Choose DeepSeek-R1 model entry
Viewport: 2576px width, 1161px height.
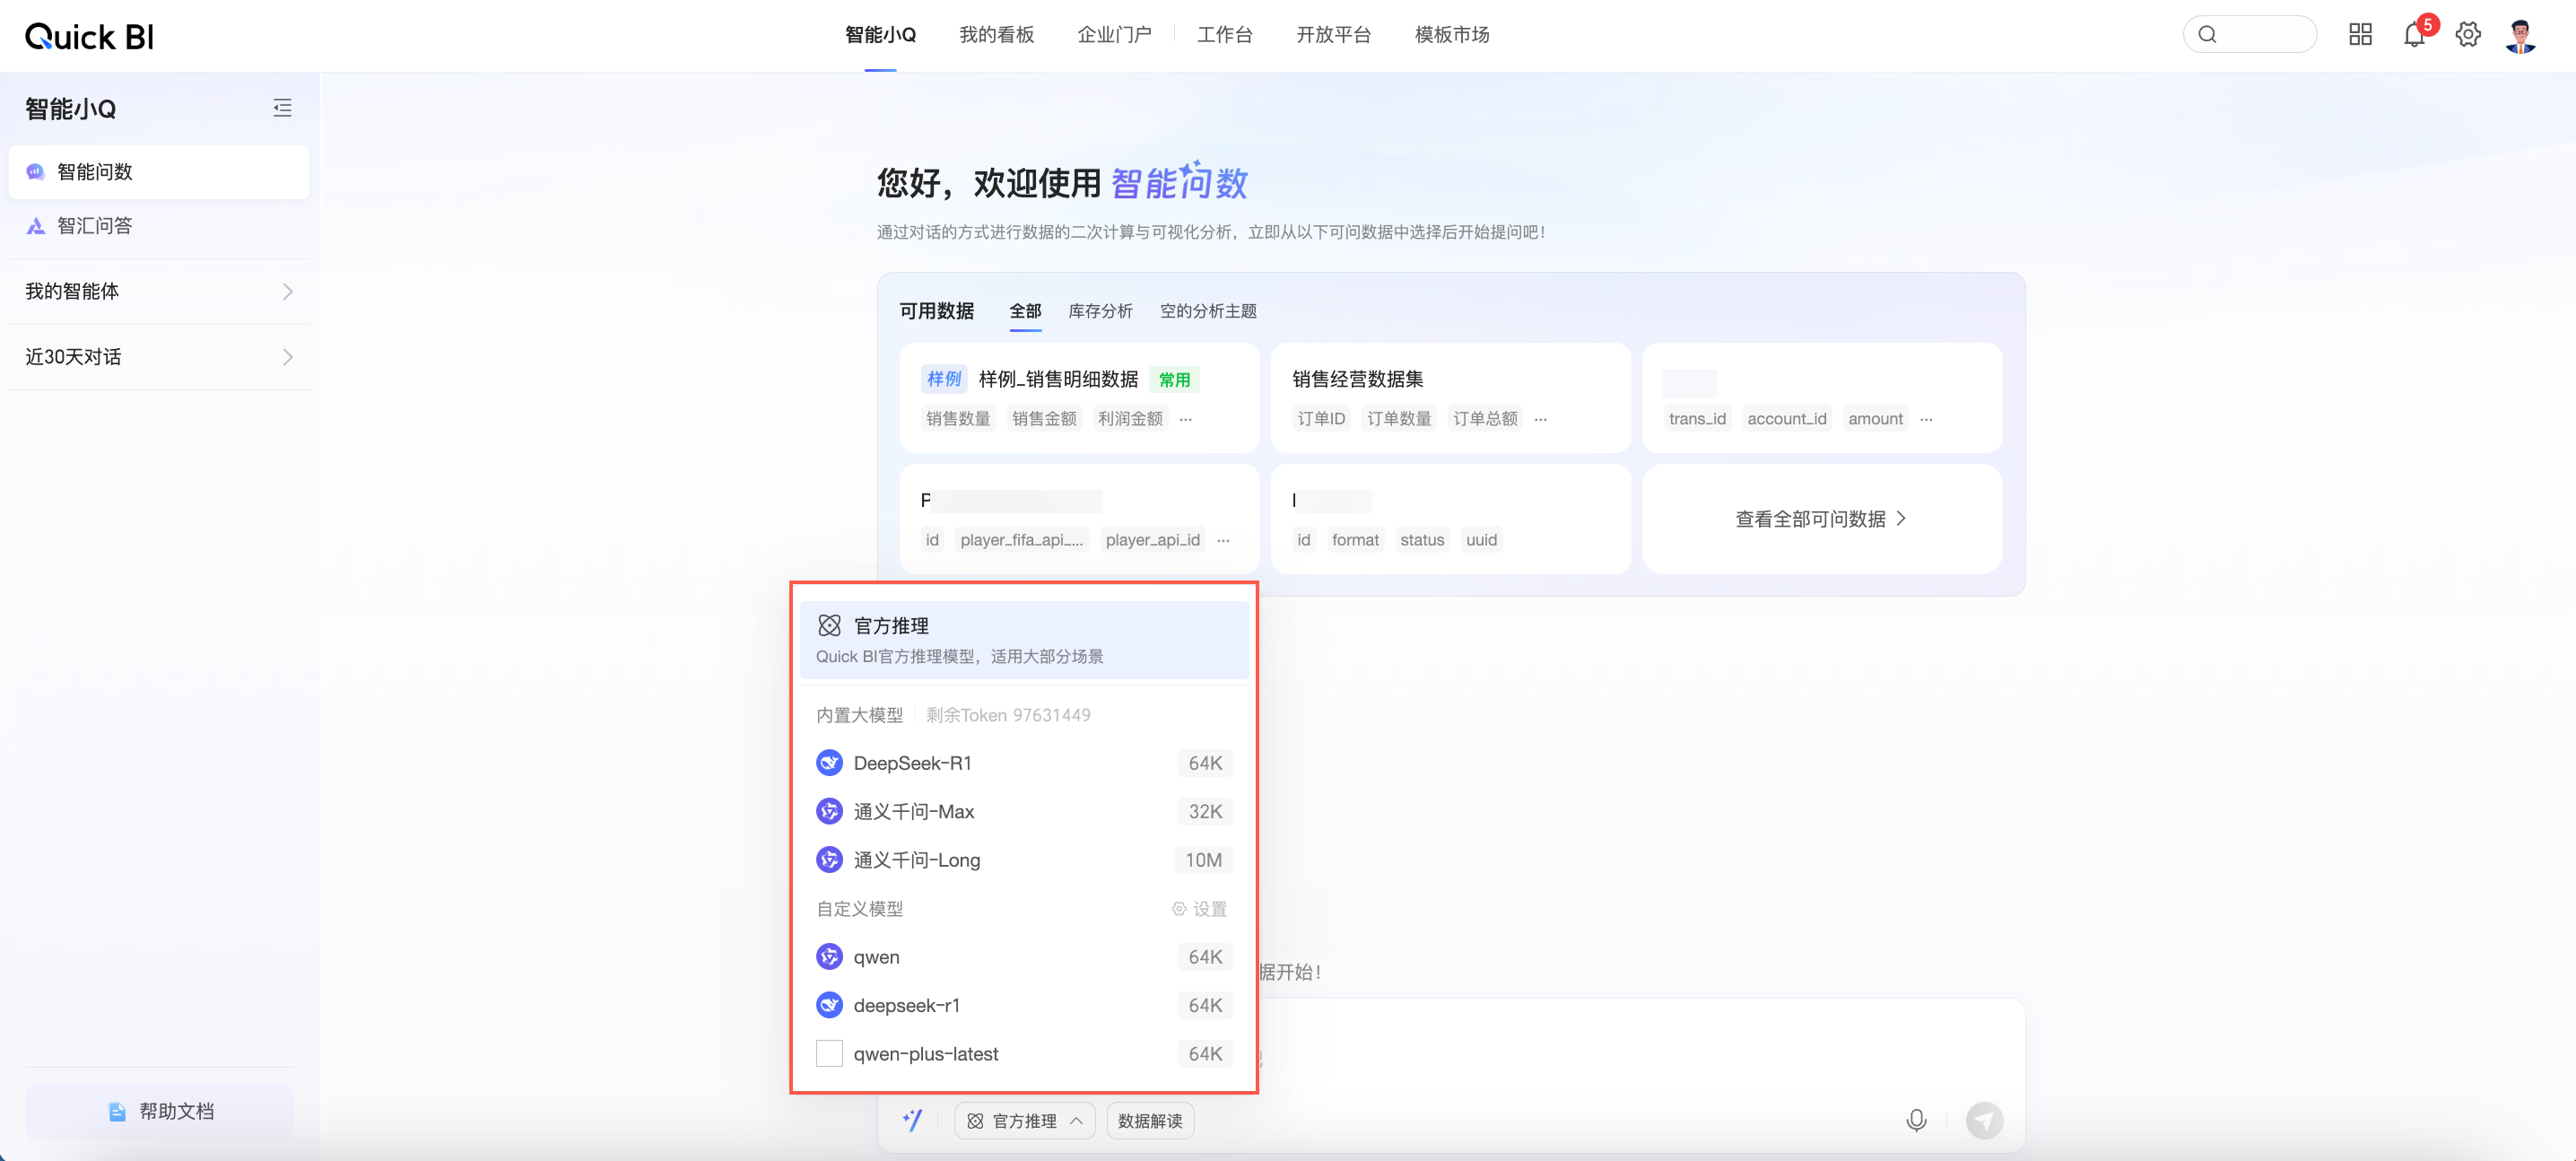[x=1024, y=763]
